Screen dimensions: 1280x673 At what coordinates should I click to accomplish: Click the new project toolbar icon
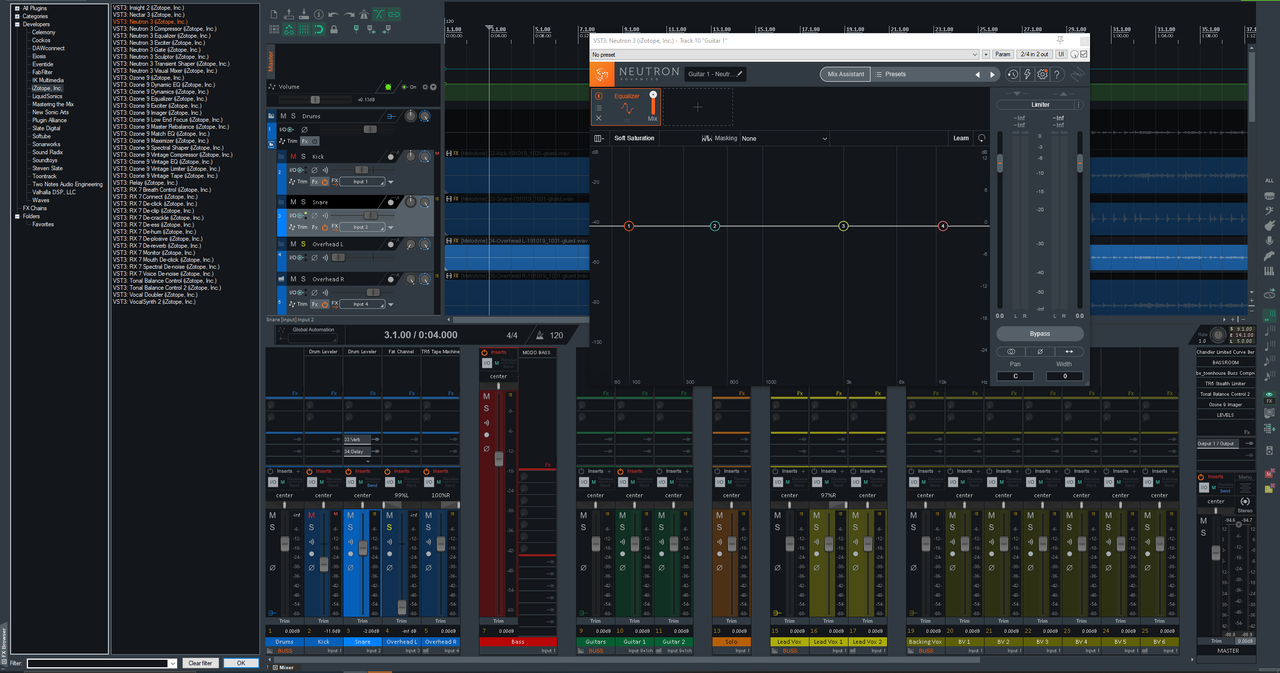coord(274,14)
